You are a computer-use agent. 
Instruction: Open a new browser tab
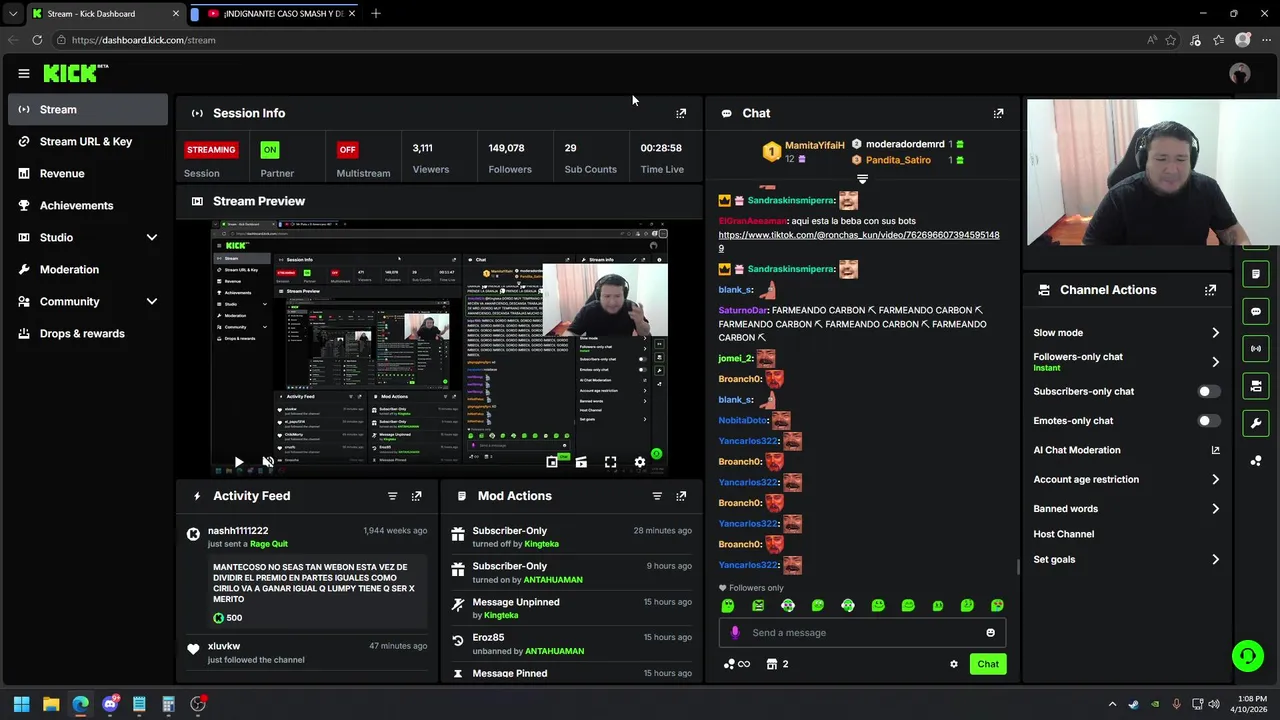[376, 14]
